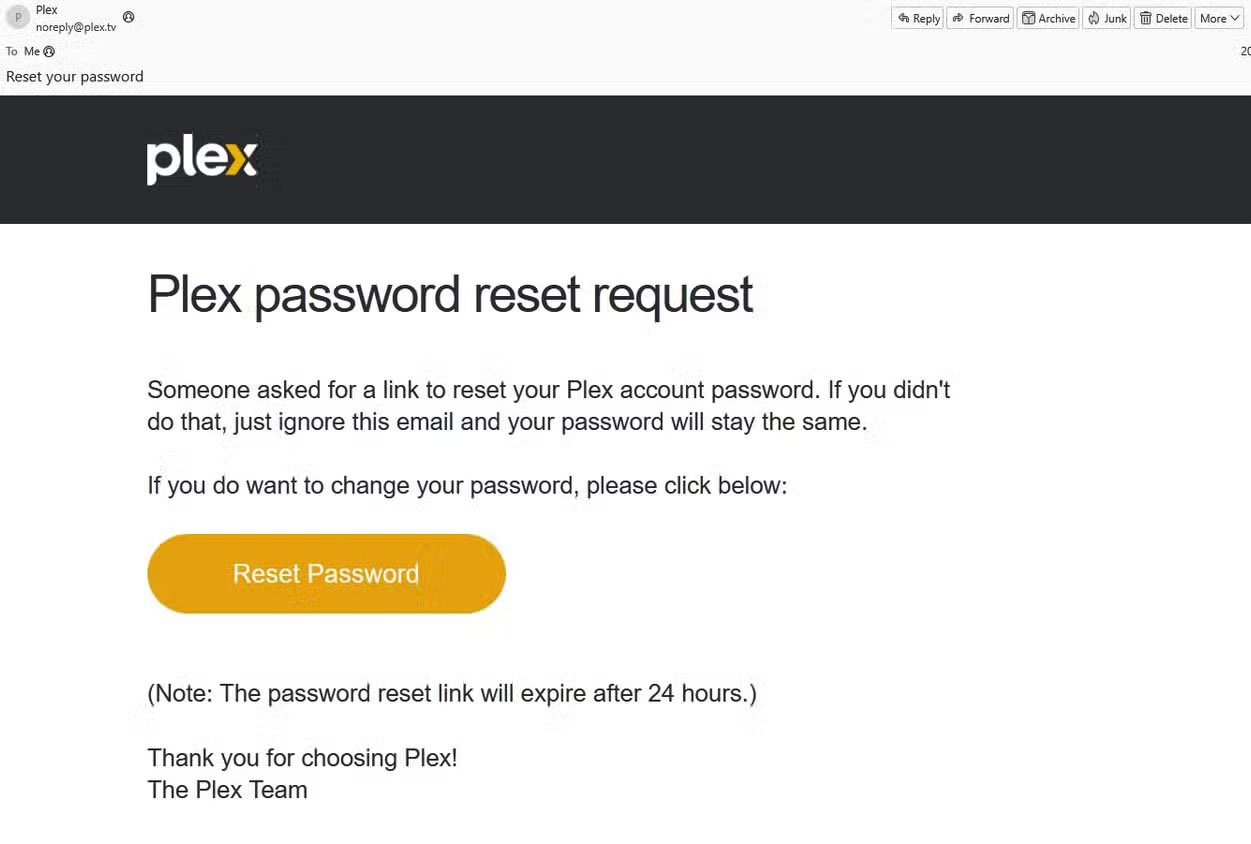Click the subject line Reset your password
Image resolution: width=1251 pixels, height=844 pixels.
(x=75, y=76)
